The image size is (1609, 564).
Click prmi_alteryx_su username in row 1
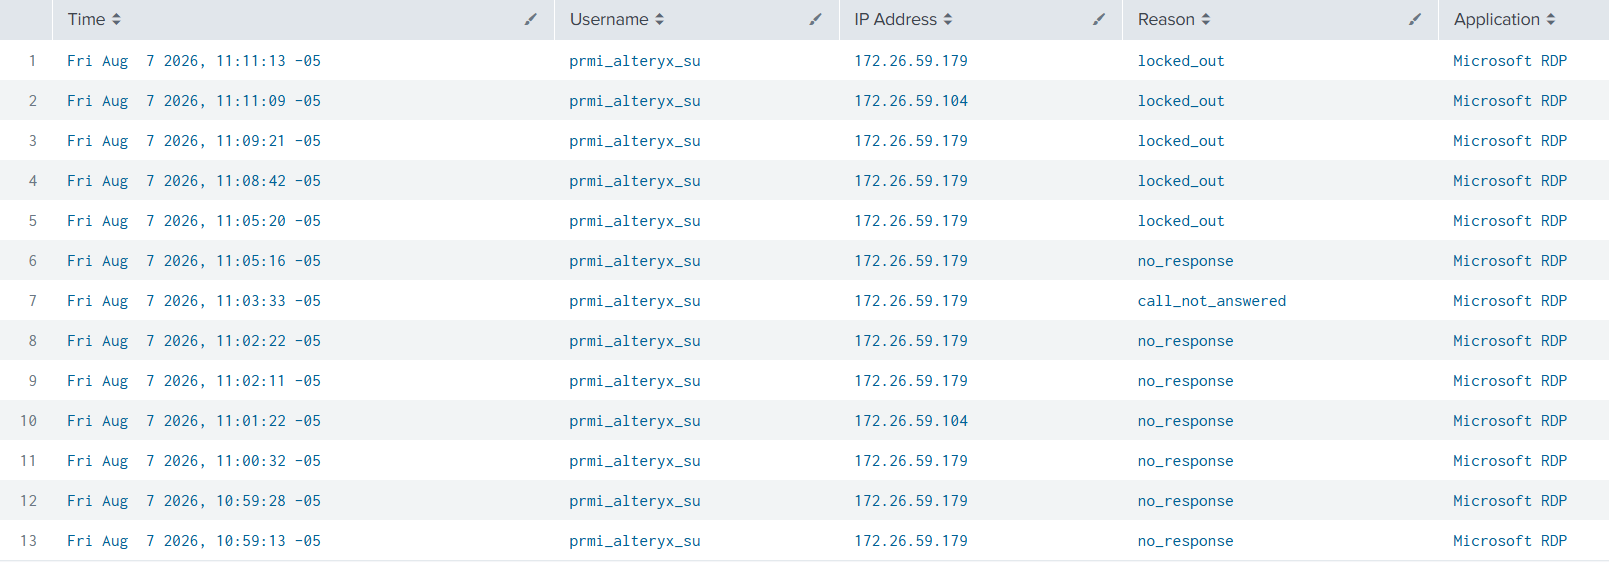click(635, 61)
